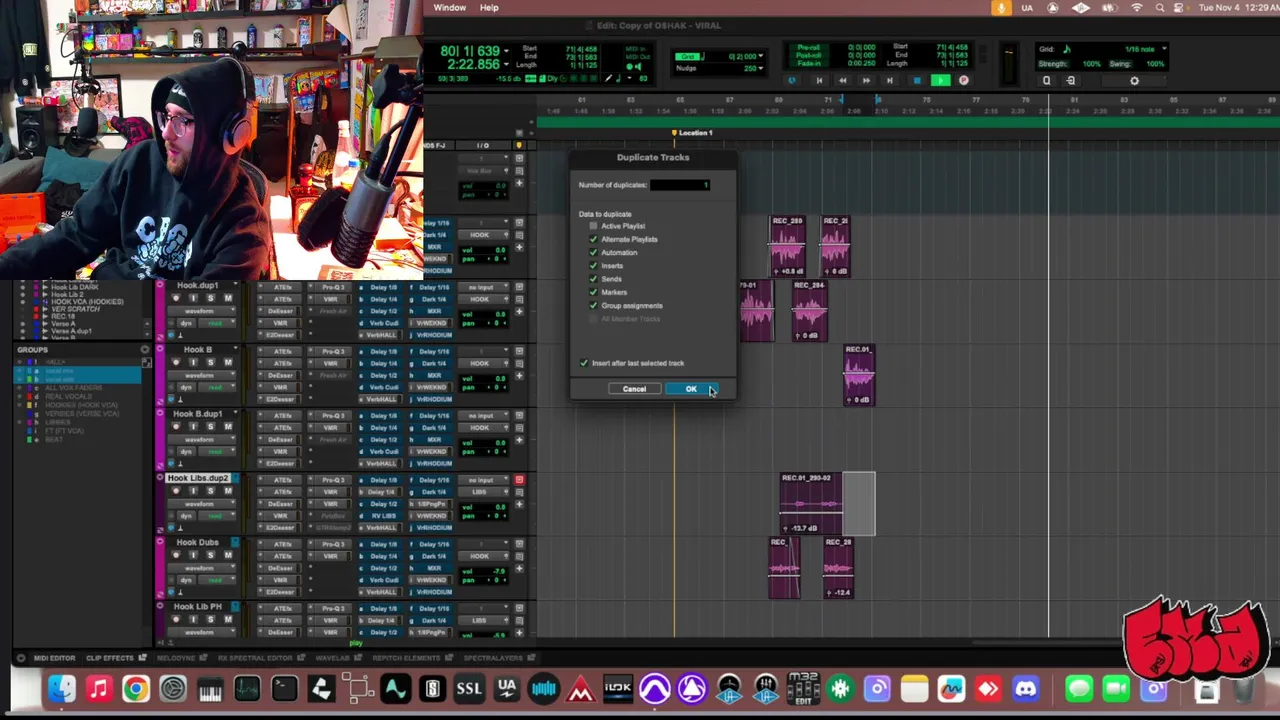This screenshot has height=720, width=1280.
Task: Open the RX Spectral Editor tab
Action: click(254, 658)
